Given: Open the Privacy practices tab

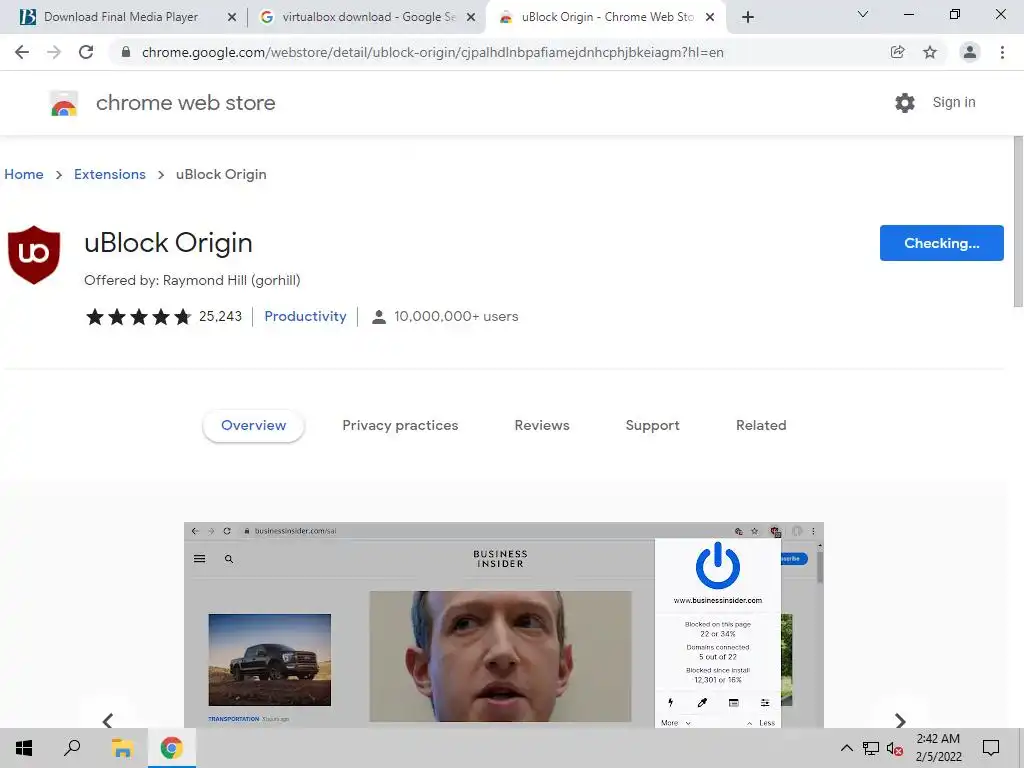Looking at the screenshot, I should pos(400,425).
